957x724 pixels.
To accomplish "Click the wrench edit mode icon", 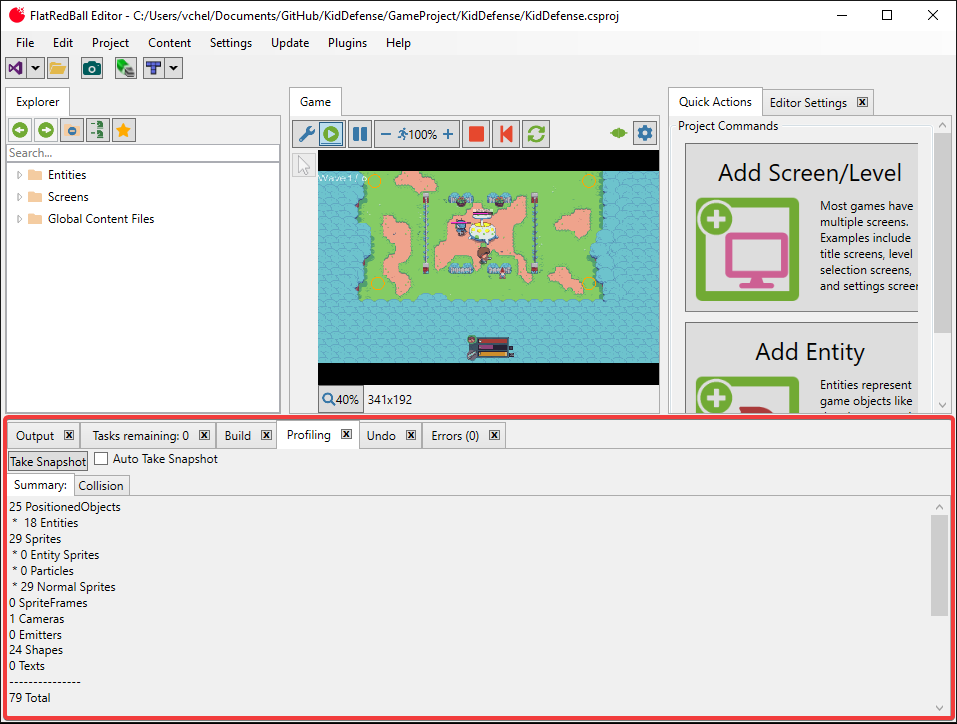I will click(x=306, y=134).
